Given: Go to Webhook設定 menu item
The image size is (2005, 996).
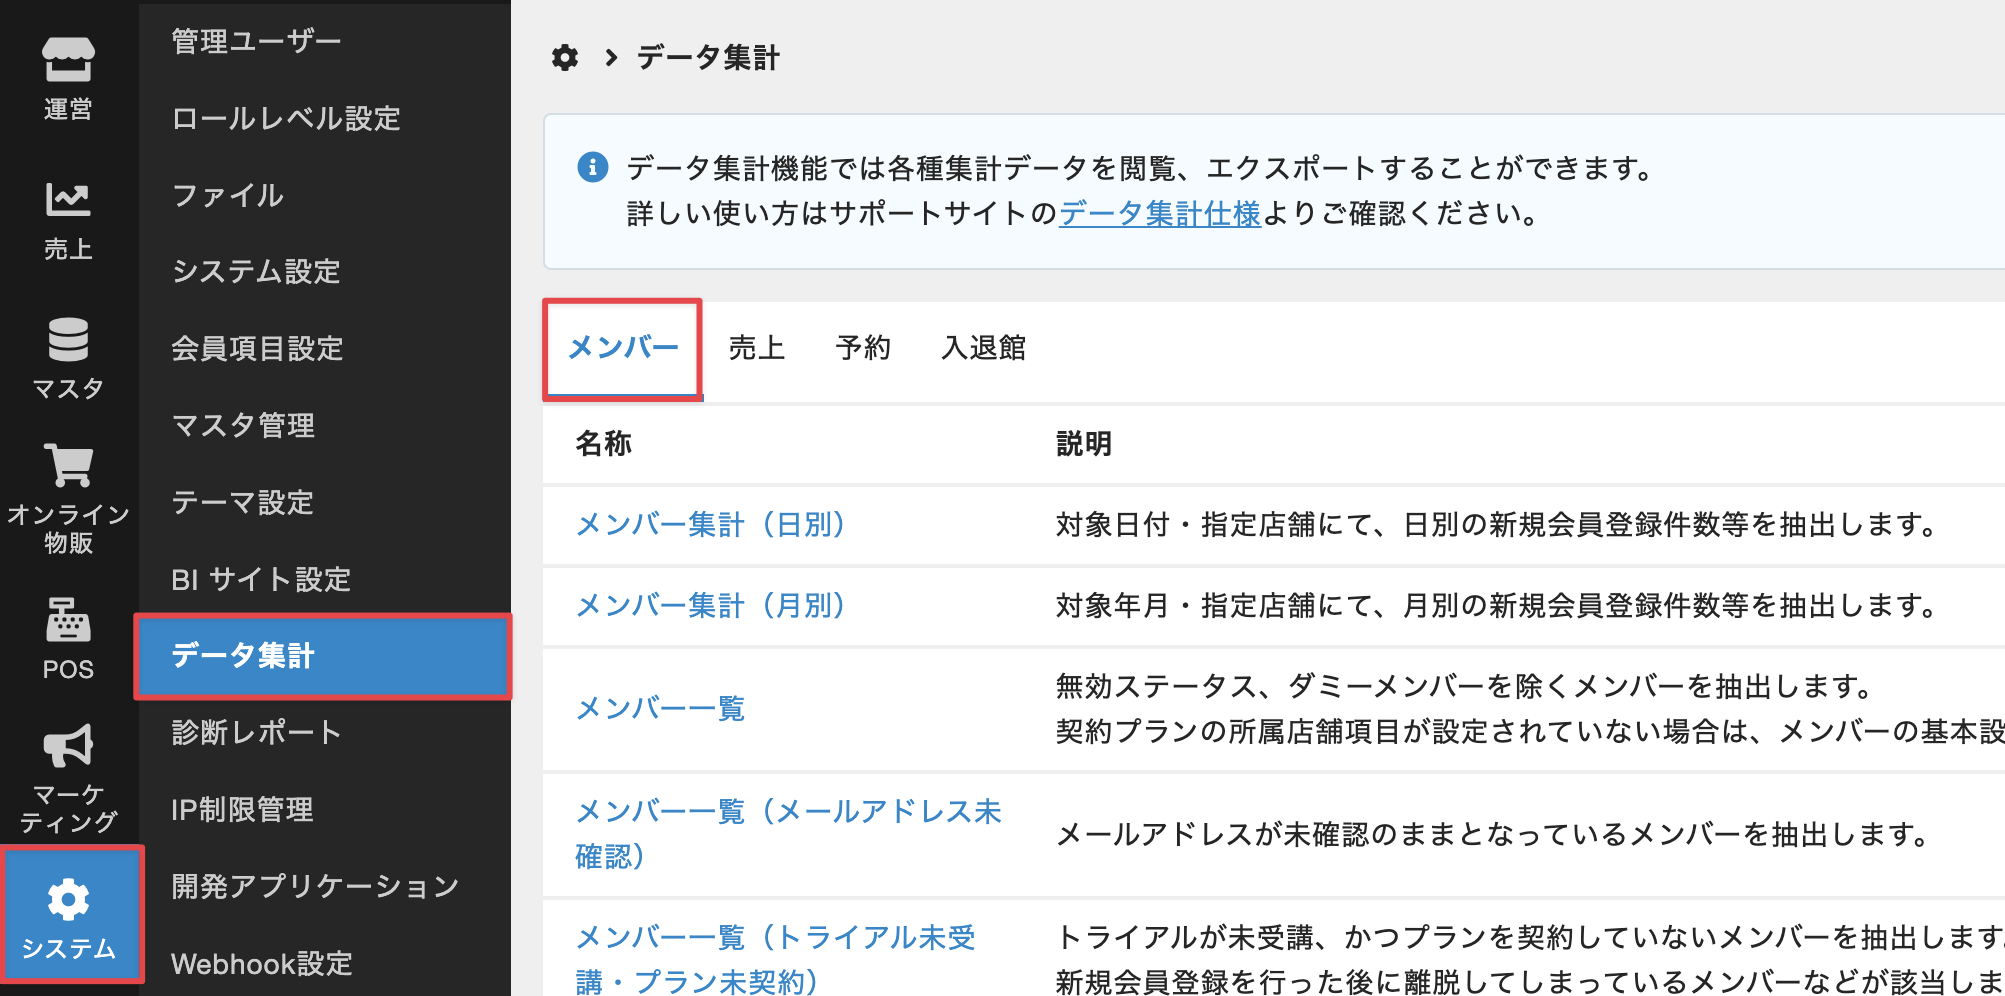Looking at the screenshot, I should coord(262,963).
